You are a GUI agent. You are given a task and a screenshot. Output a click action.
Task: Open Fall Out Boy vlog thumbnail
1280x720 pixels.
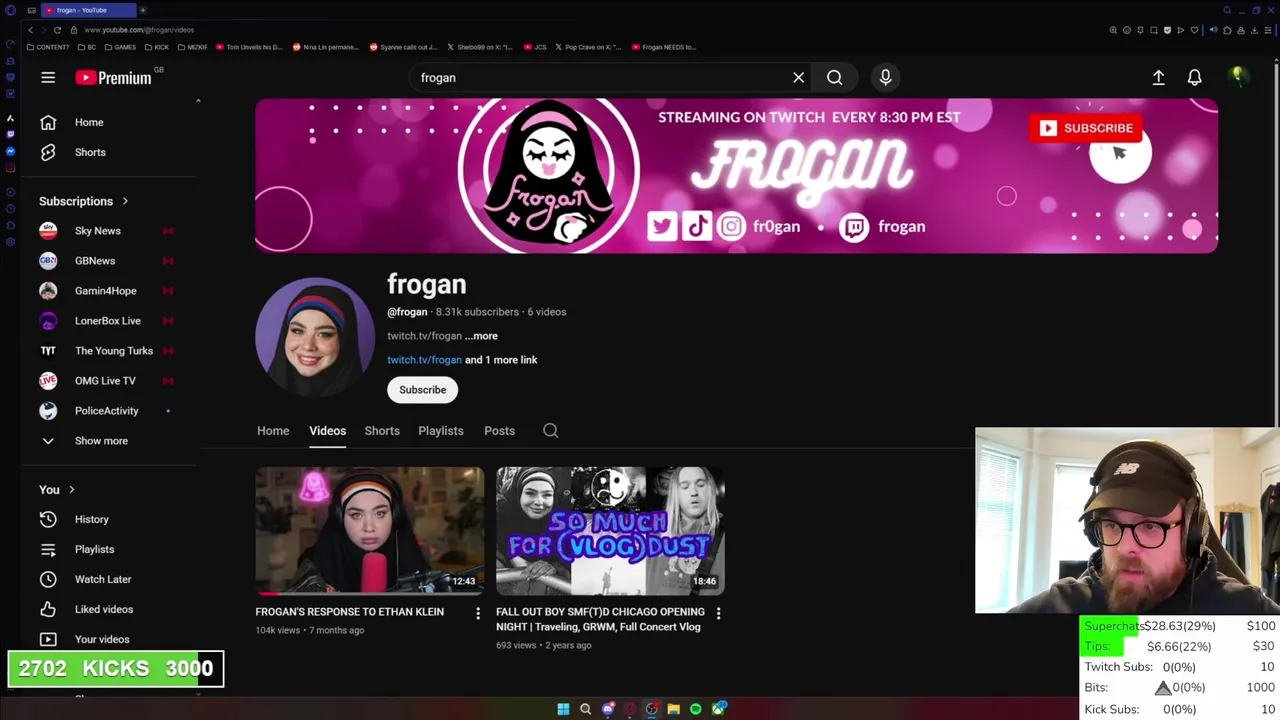pyautogui.click(x=610, y=531)
